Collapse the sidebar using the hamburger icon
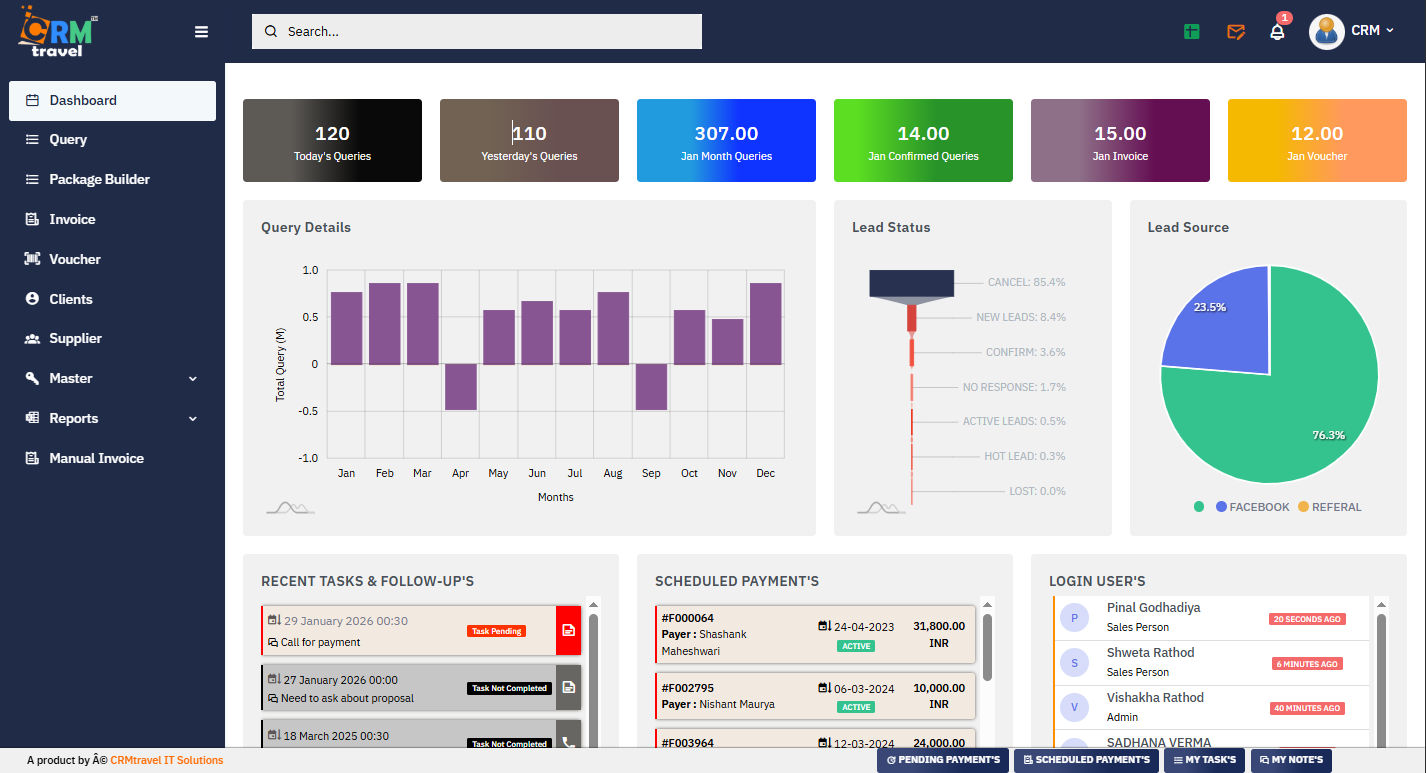This screenshot has height=773, width=1426. (x=201, y=31)
